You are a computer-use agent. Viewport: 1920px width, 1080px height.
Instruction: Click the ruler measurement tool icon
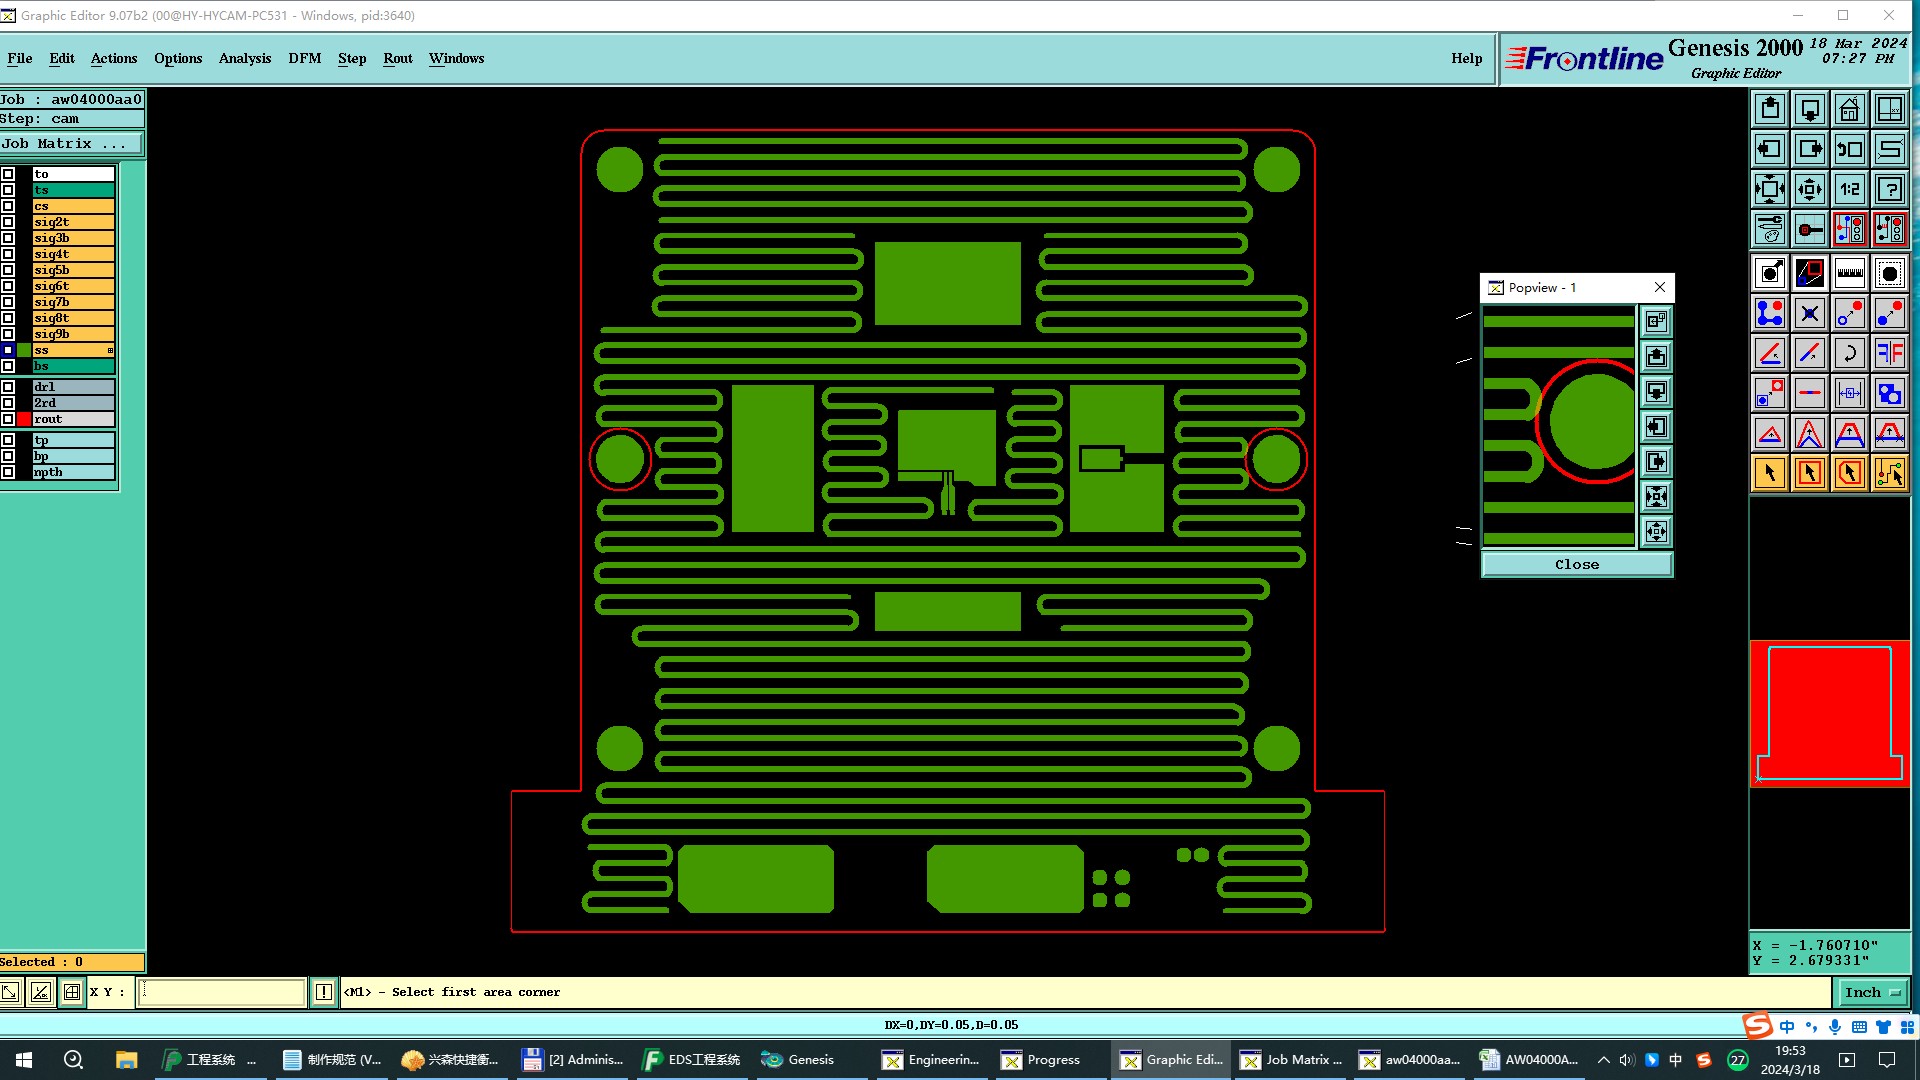click(1849, 273)
